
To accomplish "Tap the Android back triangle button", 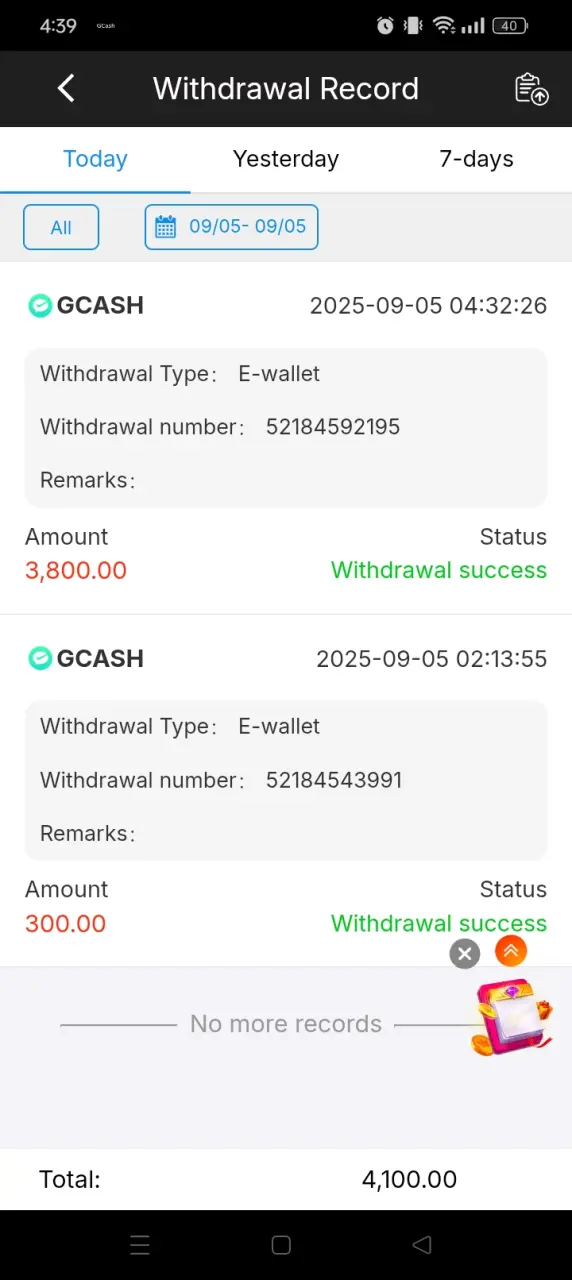I will (x=422, y=1245).
